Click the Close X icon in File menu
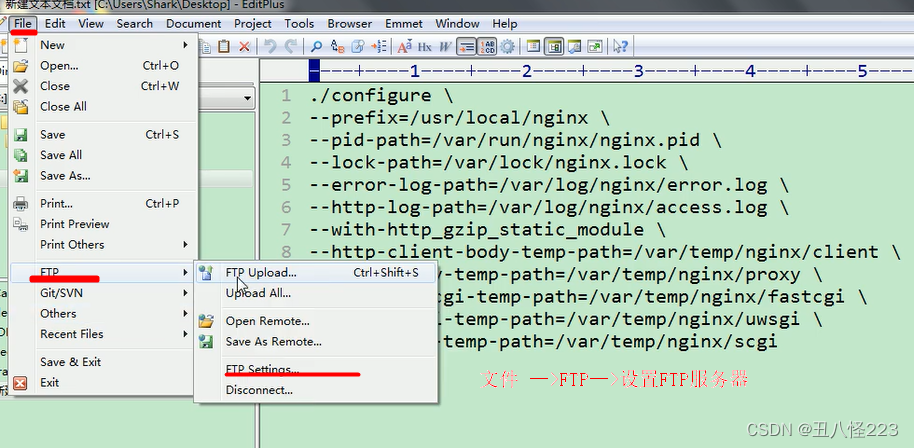The width and height of the screenshot is (914, 448). 20,86
